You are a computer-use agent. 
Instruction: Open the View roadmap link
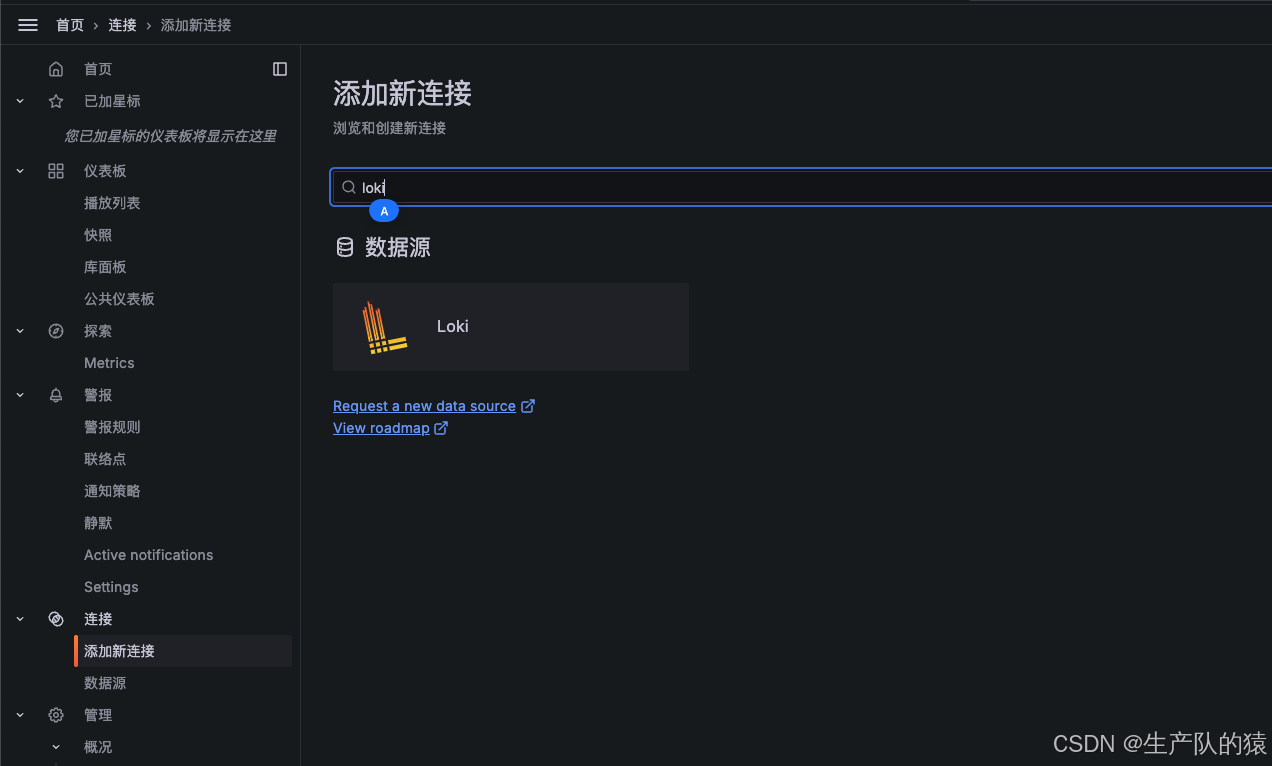point(381,428)
